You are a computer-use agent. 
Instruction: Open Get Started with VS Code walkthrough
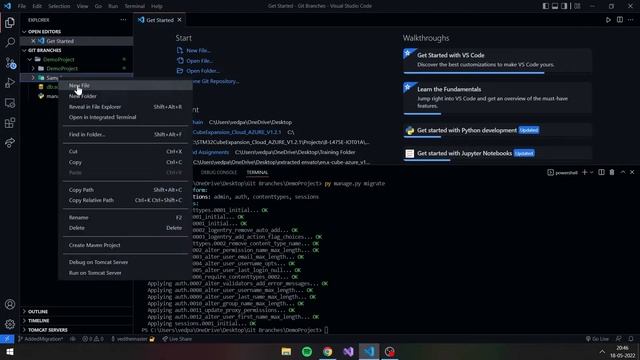tap(497, 60)
